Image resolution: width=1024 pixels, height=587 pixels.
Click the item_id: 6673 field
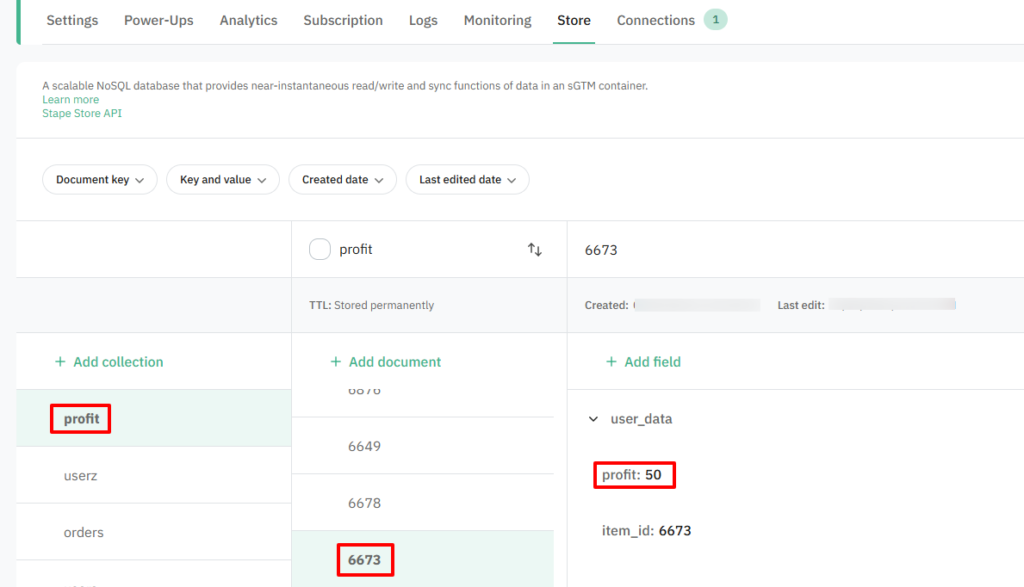[647, 531]
